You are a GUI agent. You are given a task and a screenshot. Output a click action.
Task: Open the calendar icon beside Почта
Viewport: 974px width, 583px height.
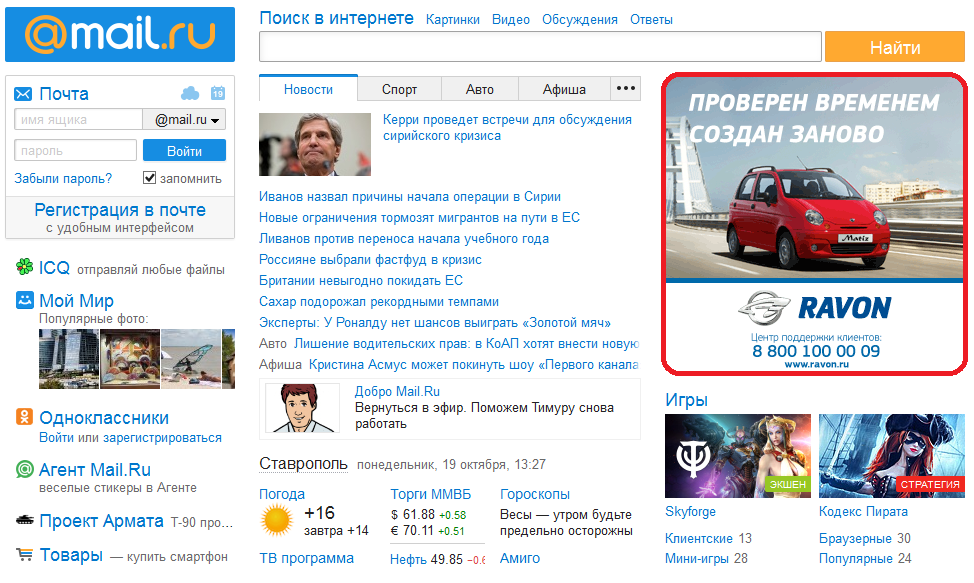pyautogui.click(x=218, y=93)
